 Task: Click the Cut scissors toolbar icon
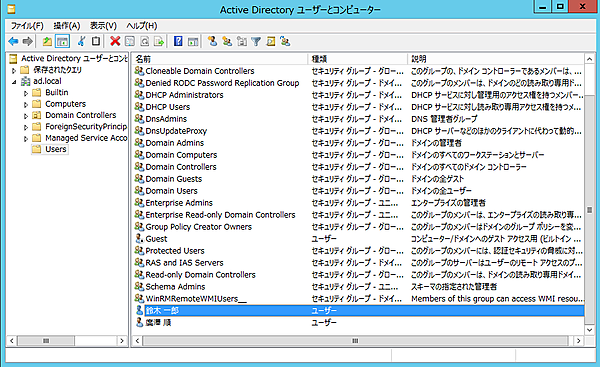tap(82, 41)
